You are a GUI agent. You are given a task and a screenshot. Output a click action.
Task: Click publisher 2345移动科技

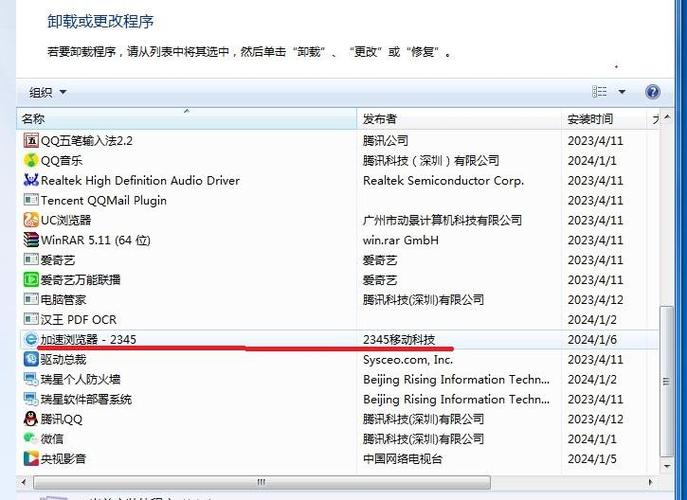(x=399, y=339)
